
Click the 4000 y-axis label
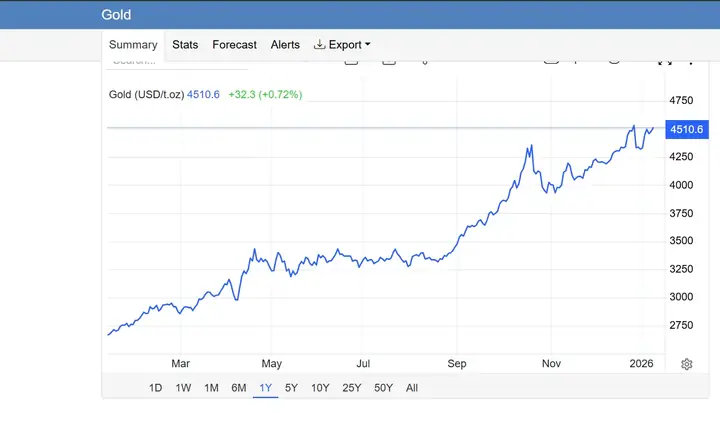click(681, 185)
